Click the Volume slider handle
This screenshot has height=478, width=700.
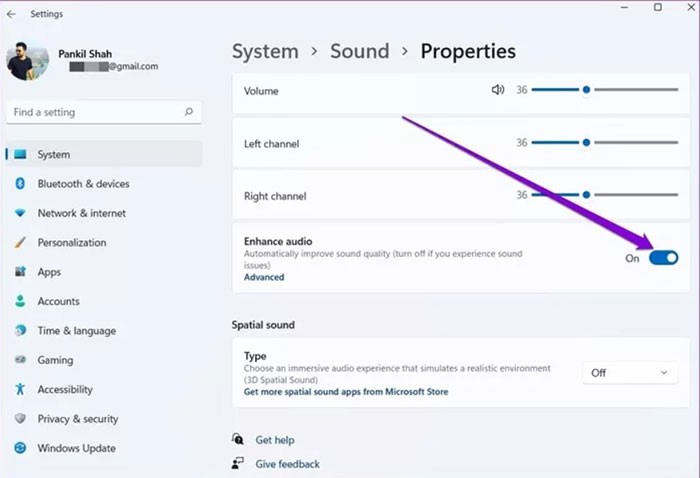[586, 90]
